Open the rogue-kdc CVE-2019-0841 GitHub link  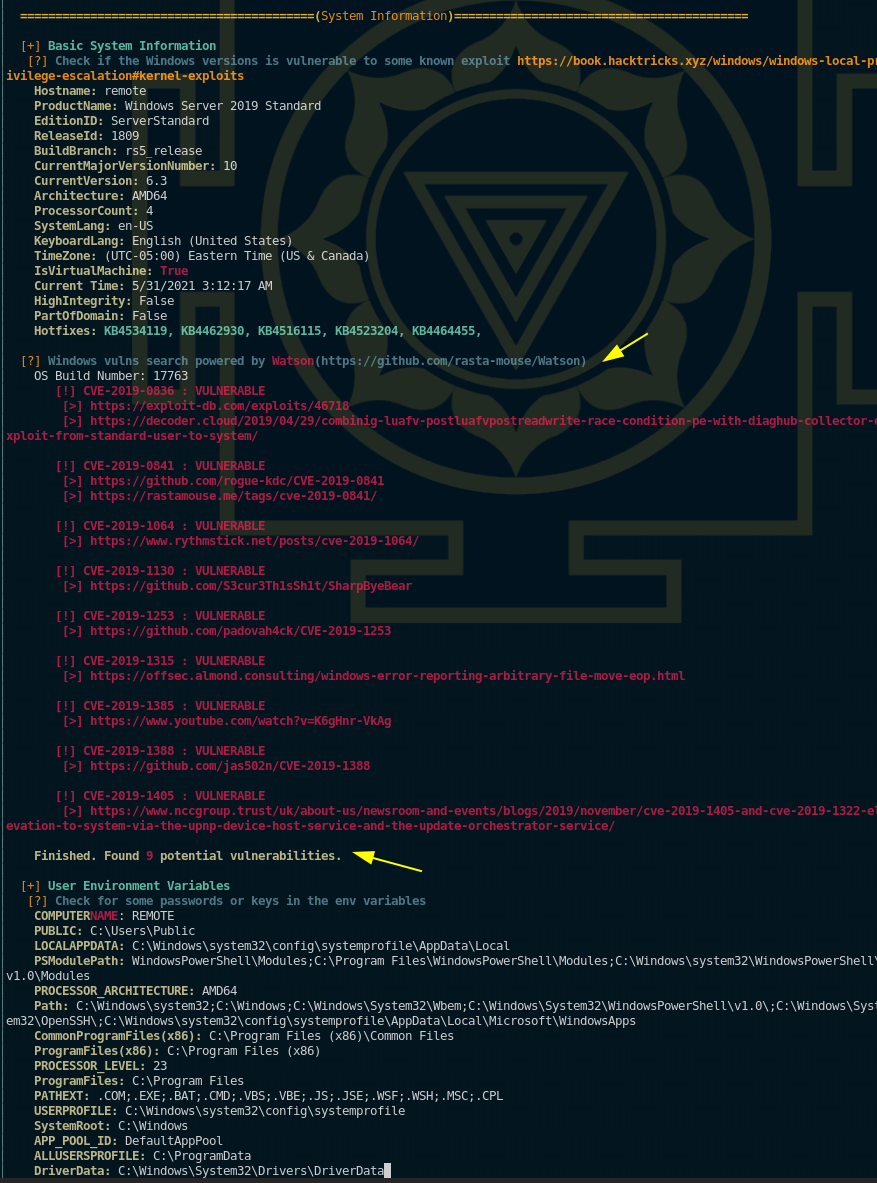pyautogui.click(x=237, y=481)
